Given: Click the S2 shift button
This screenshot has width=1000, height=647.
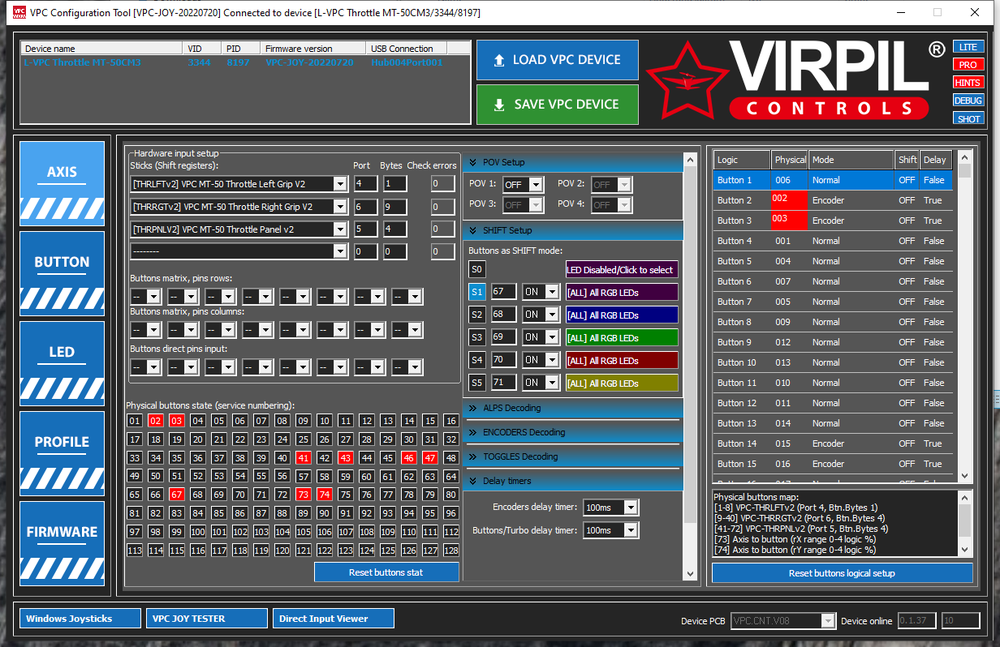Looking at the screenshot, I should coord(476,315).
